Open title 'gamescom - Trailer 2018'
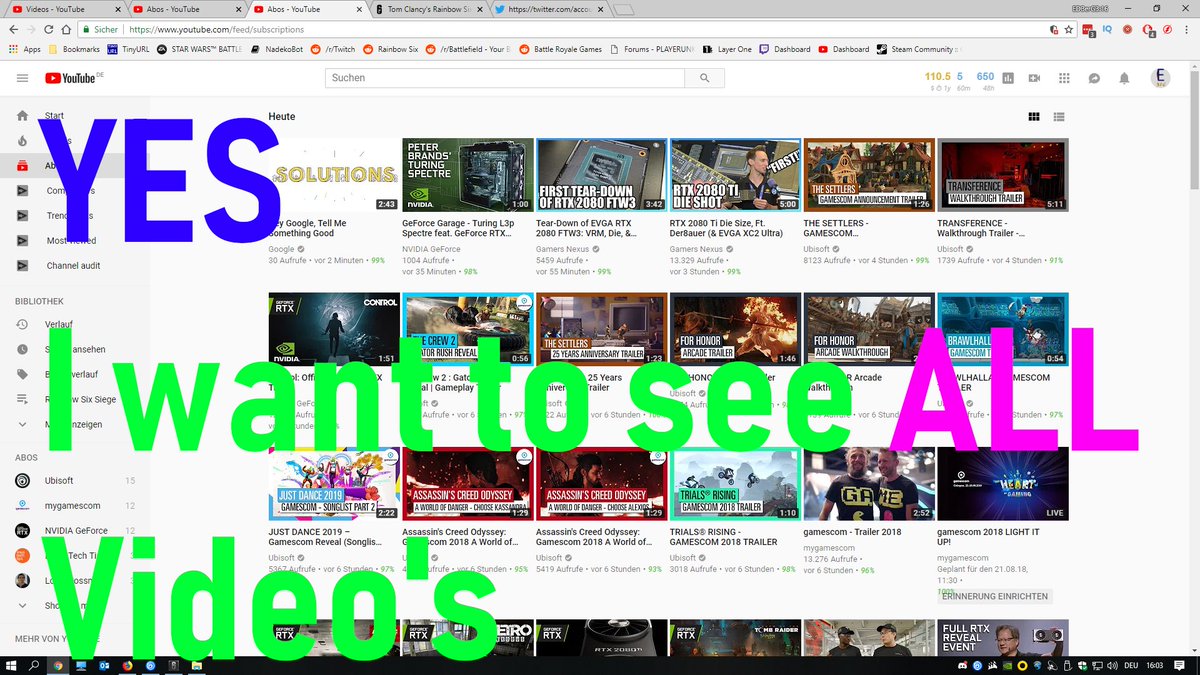Screen dimensions: 1200x675 (852, 532)
